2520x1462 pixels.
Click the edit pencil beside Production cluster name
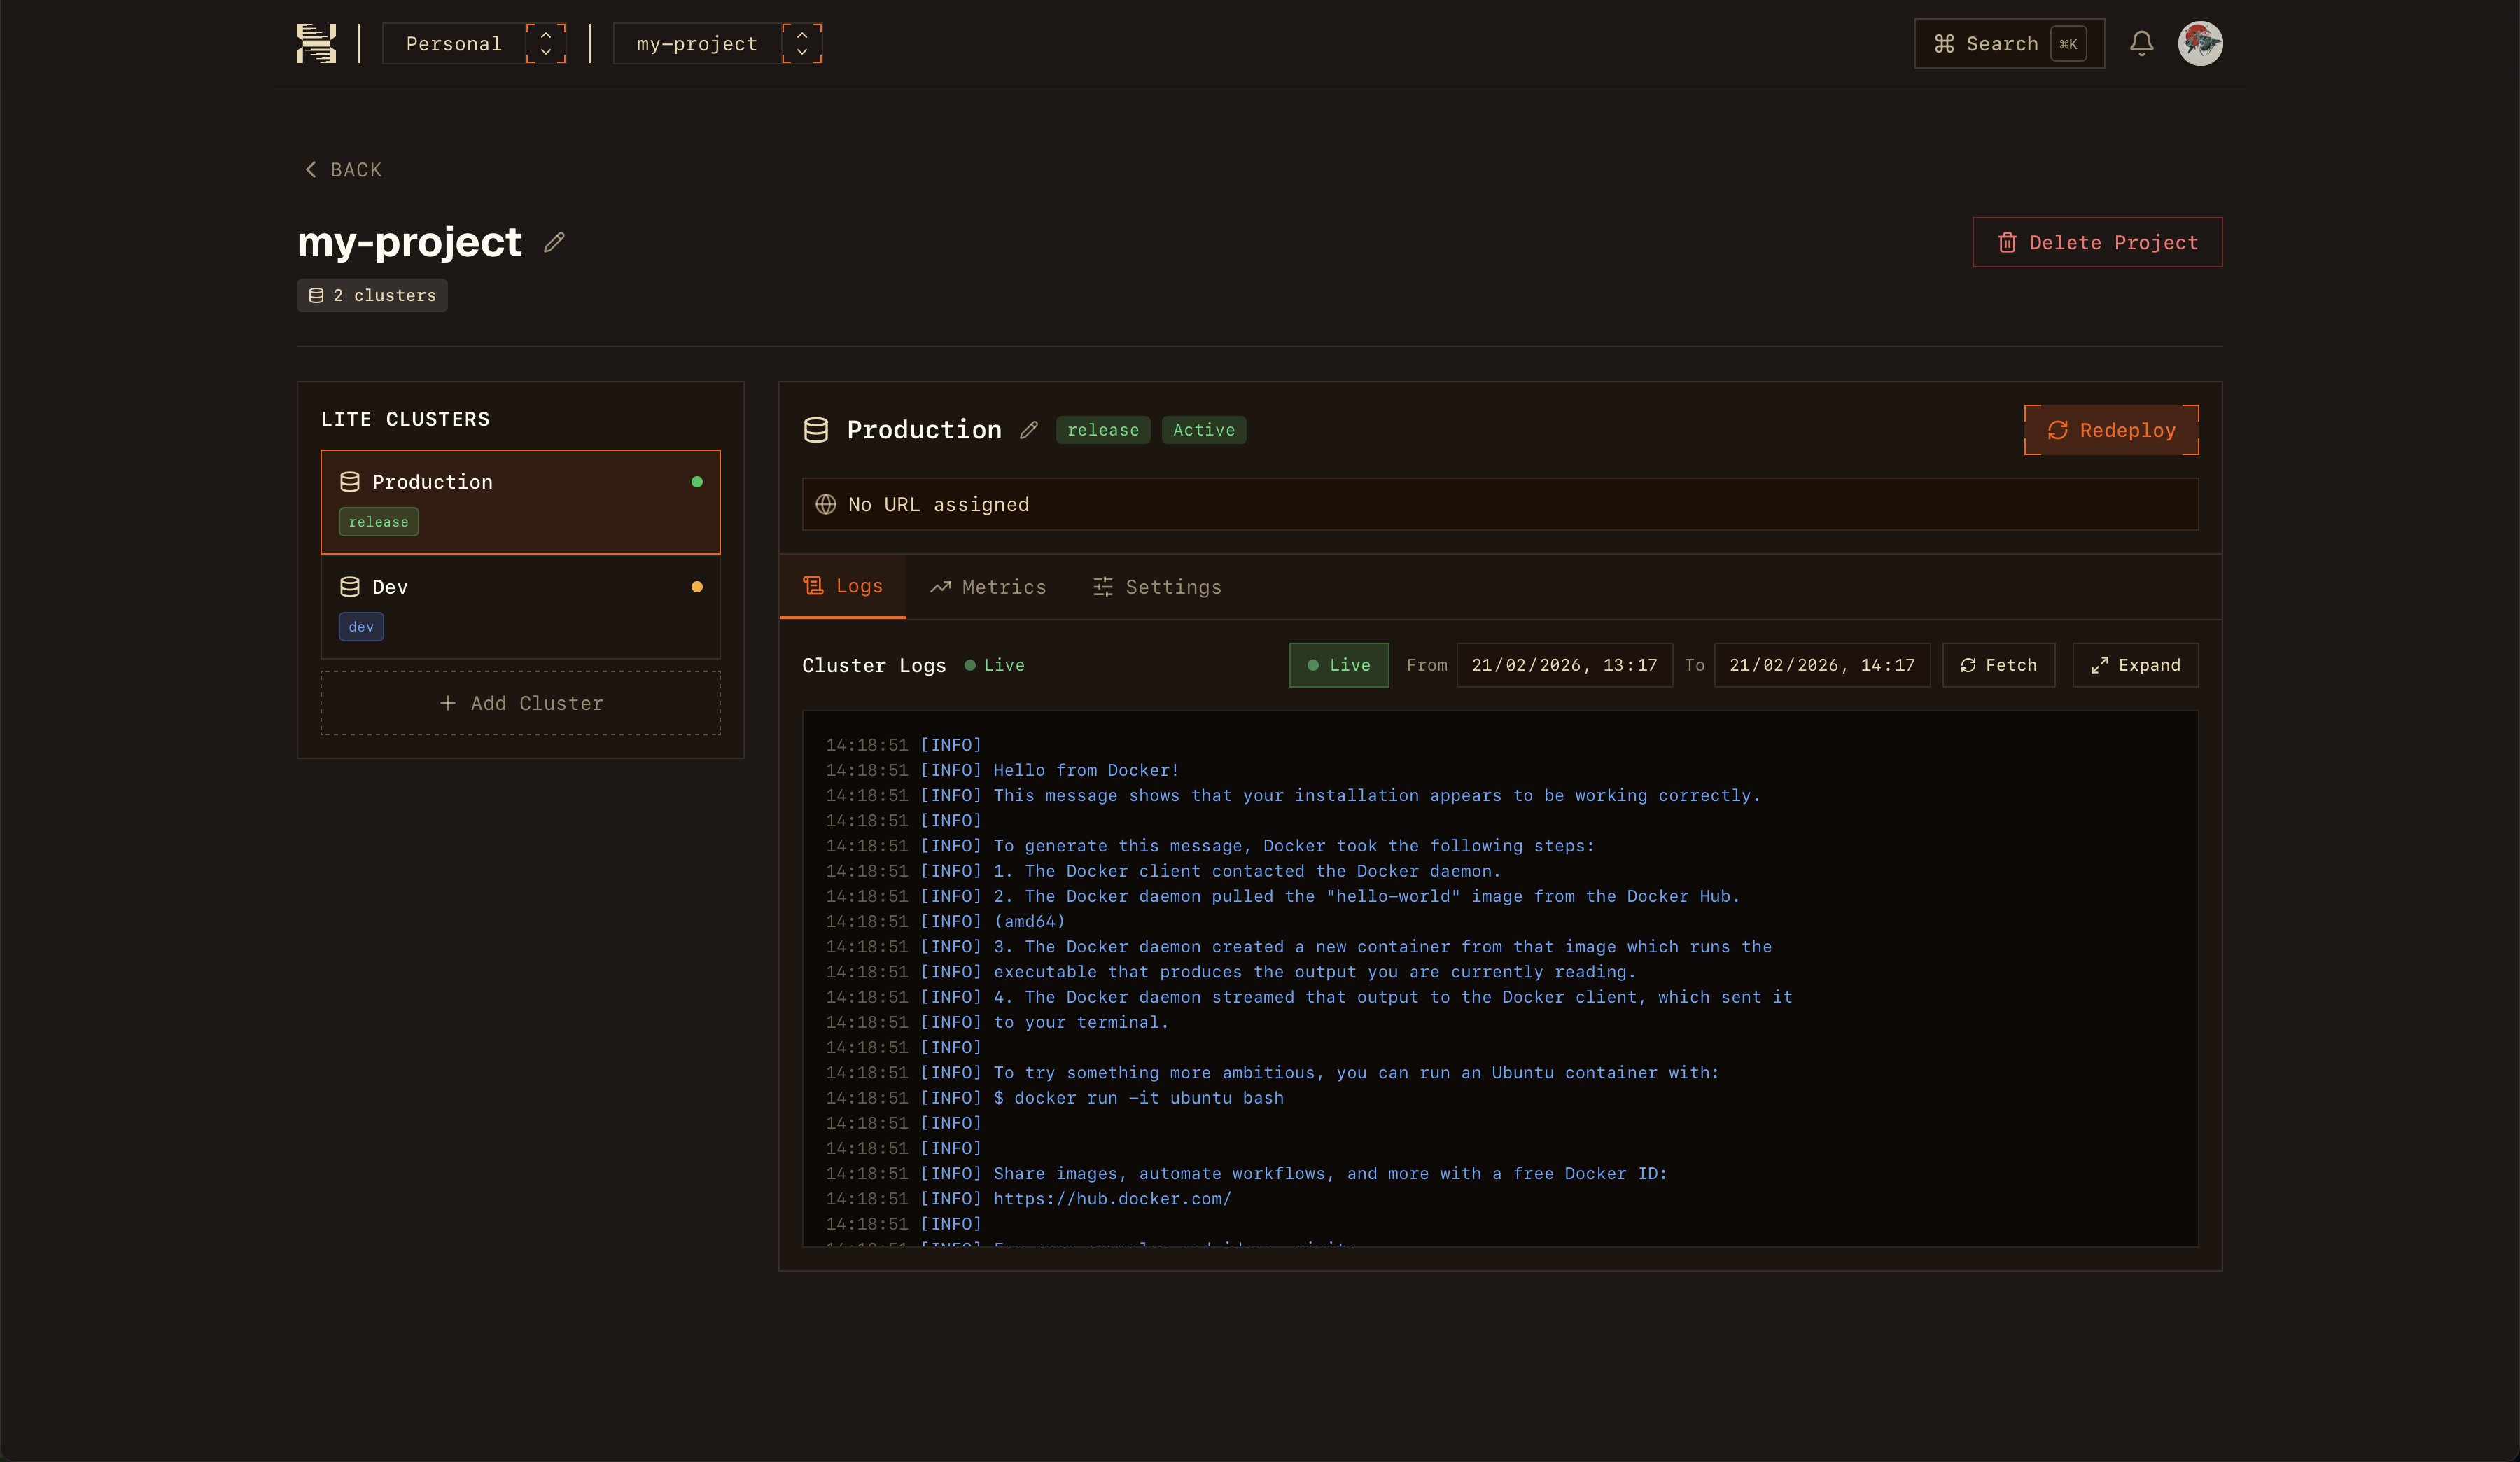point(1030,430)
